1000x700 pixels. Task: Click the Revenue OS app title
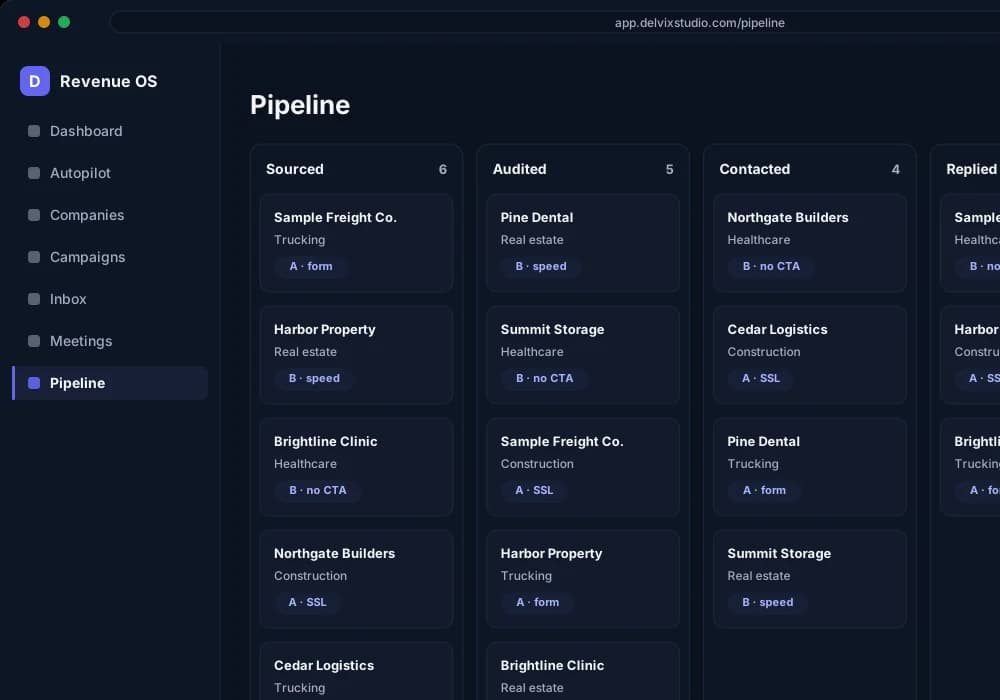point(108,82)
